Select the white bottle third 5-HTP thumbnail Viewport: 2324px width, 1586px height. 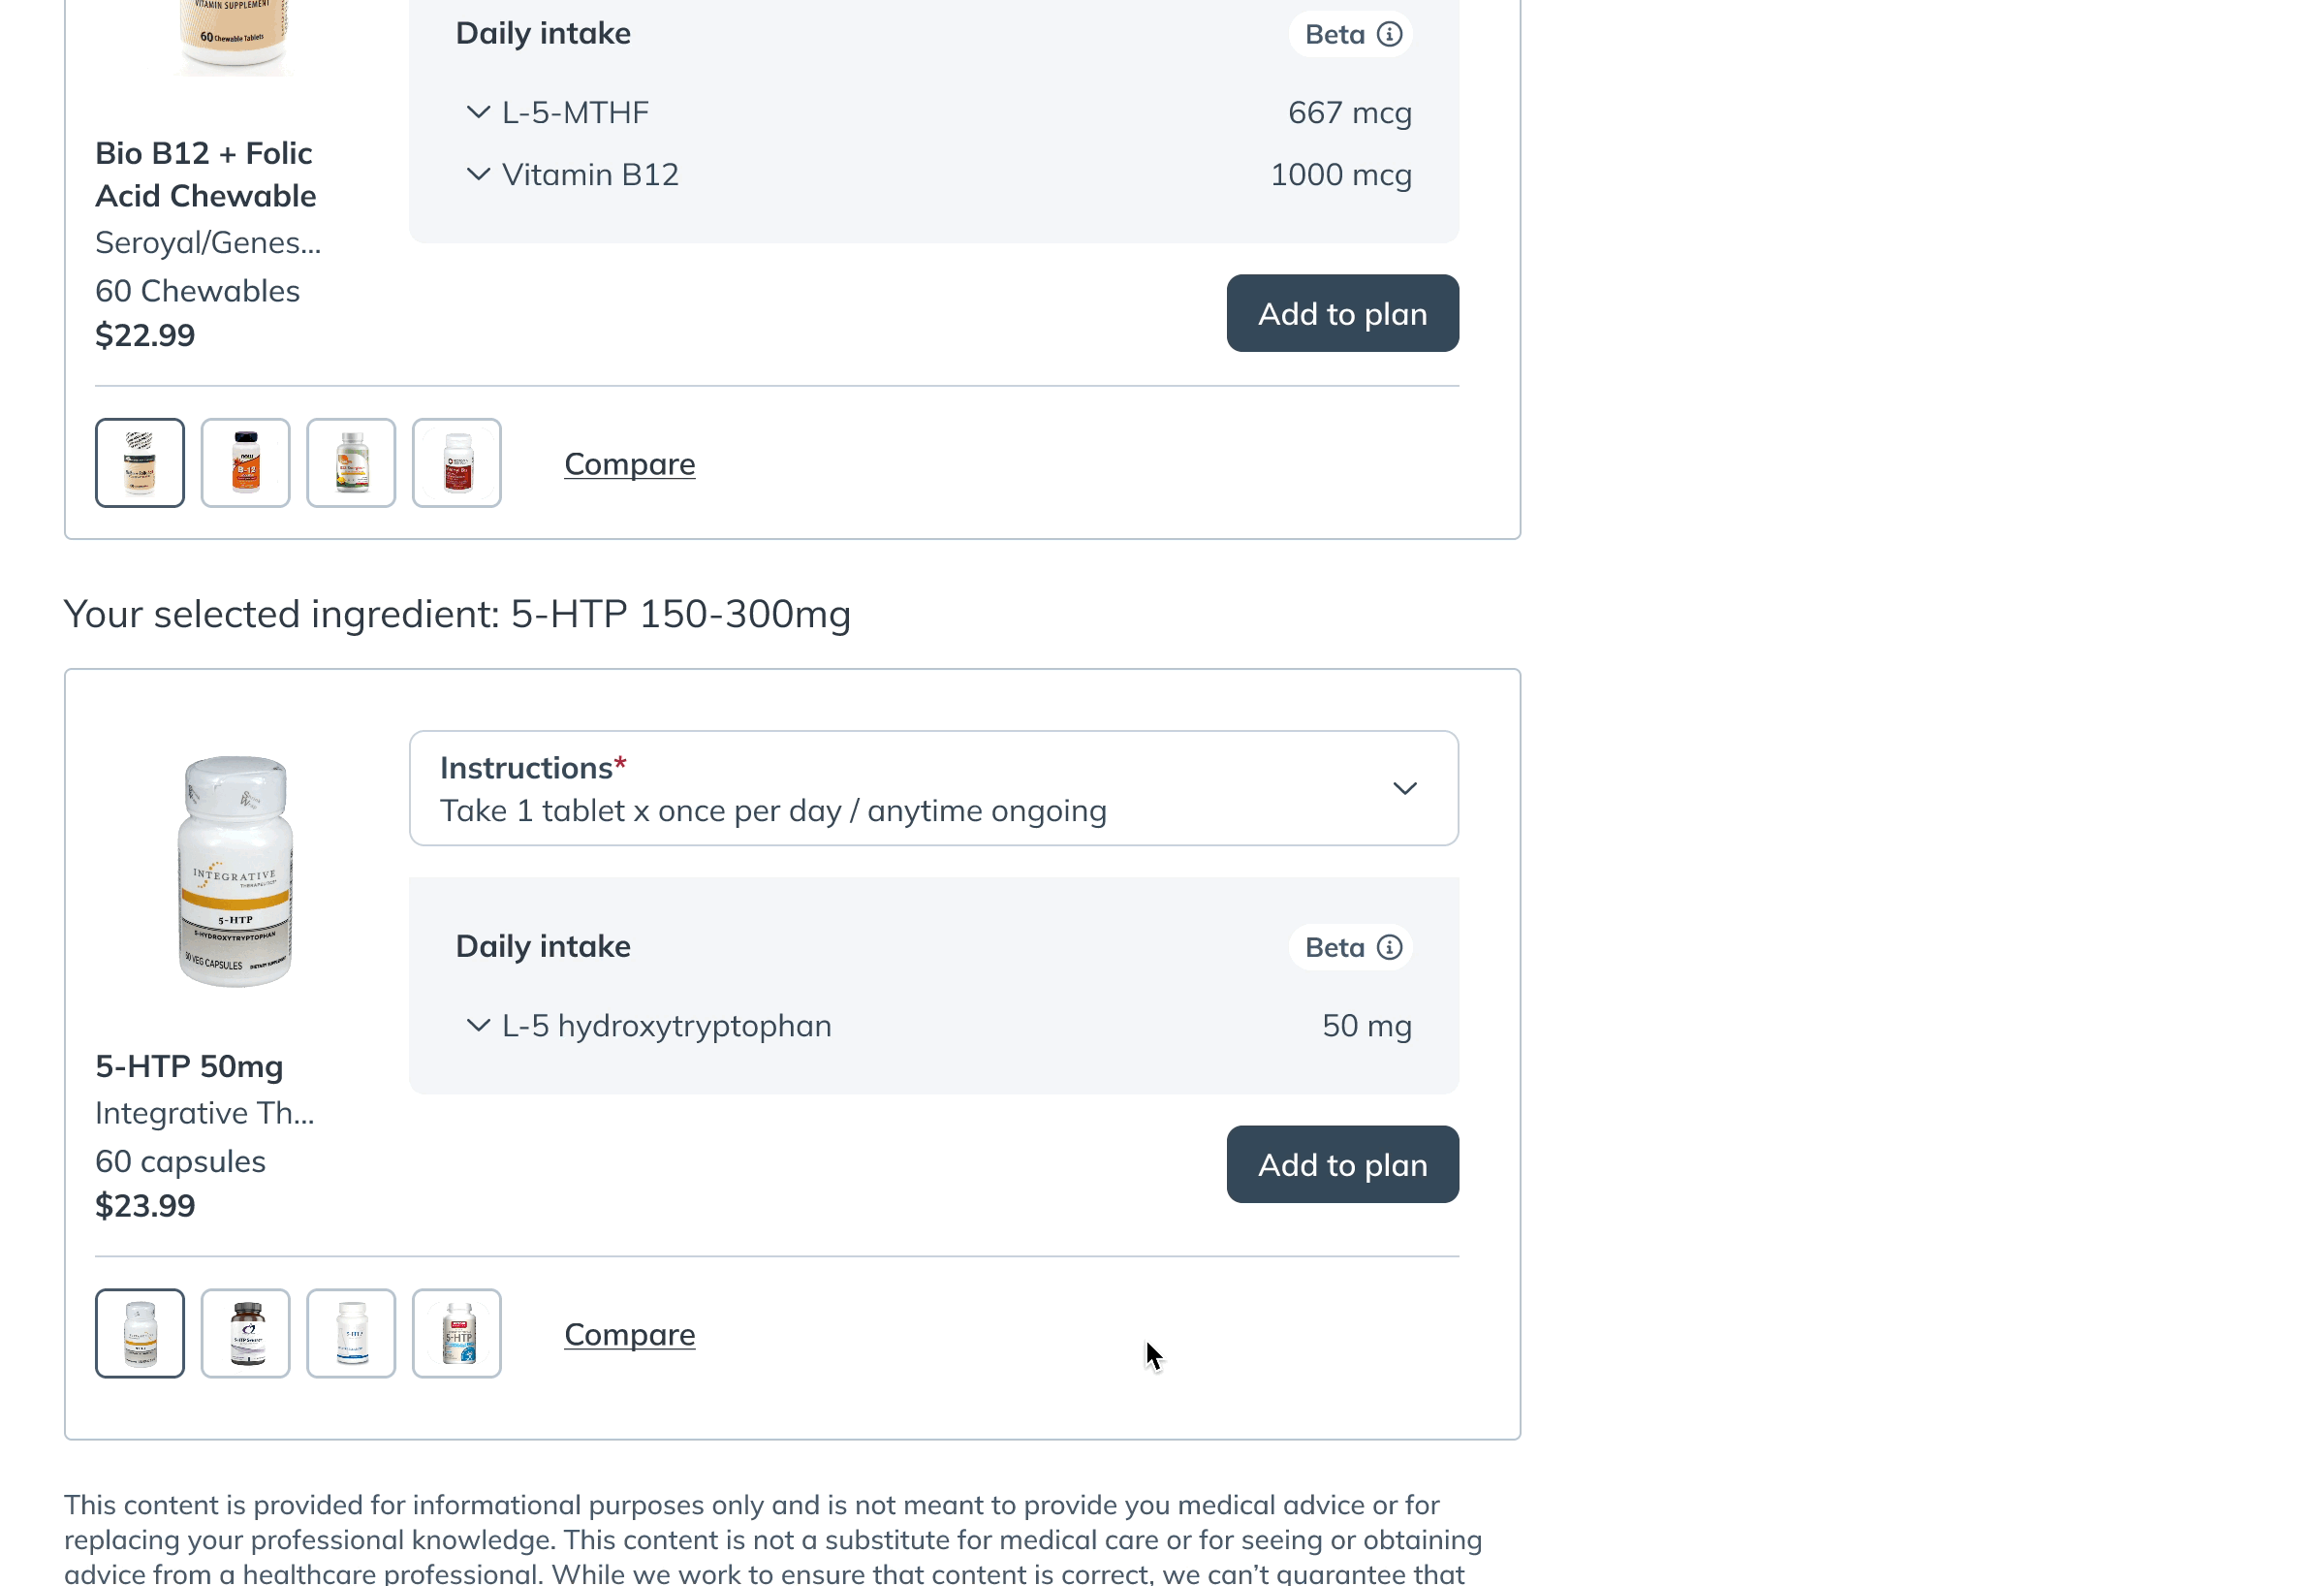coord(351,1334)
